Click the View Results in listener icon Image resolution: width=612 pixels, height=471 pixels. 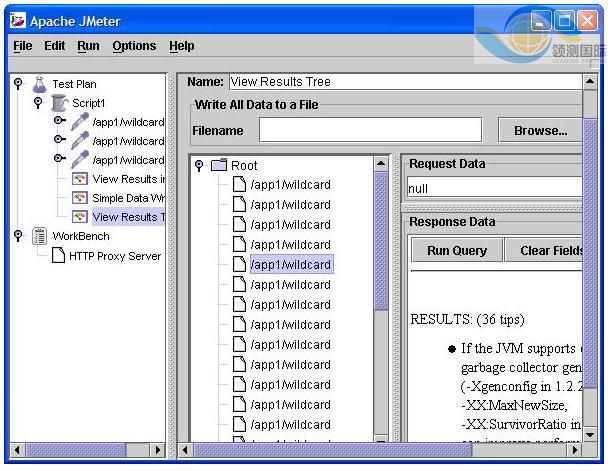(x=80, y=179)
